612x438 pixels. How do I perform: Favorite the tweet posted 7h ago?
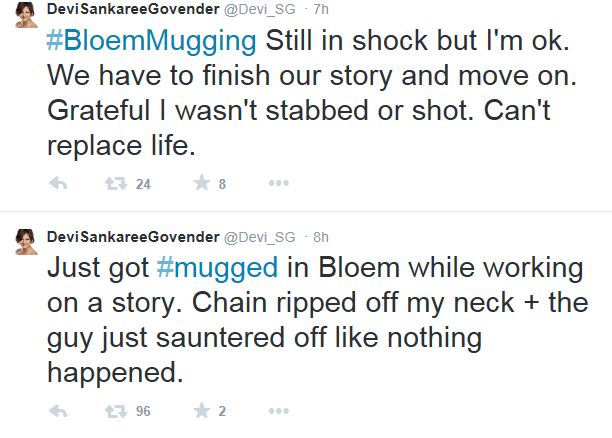(x=202, y=183)
